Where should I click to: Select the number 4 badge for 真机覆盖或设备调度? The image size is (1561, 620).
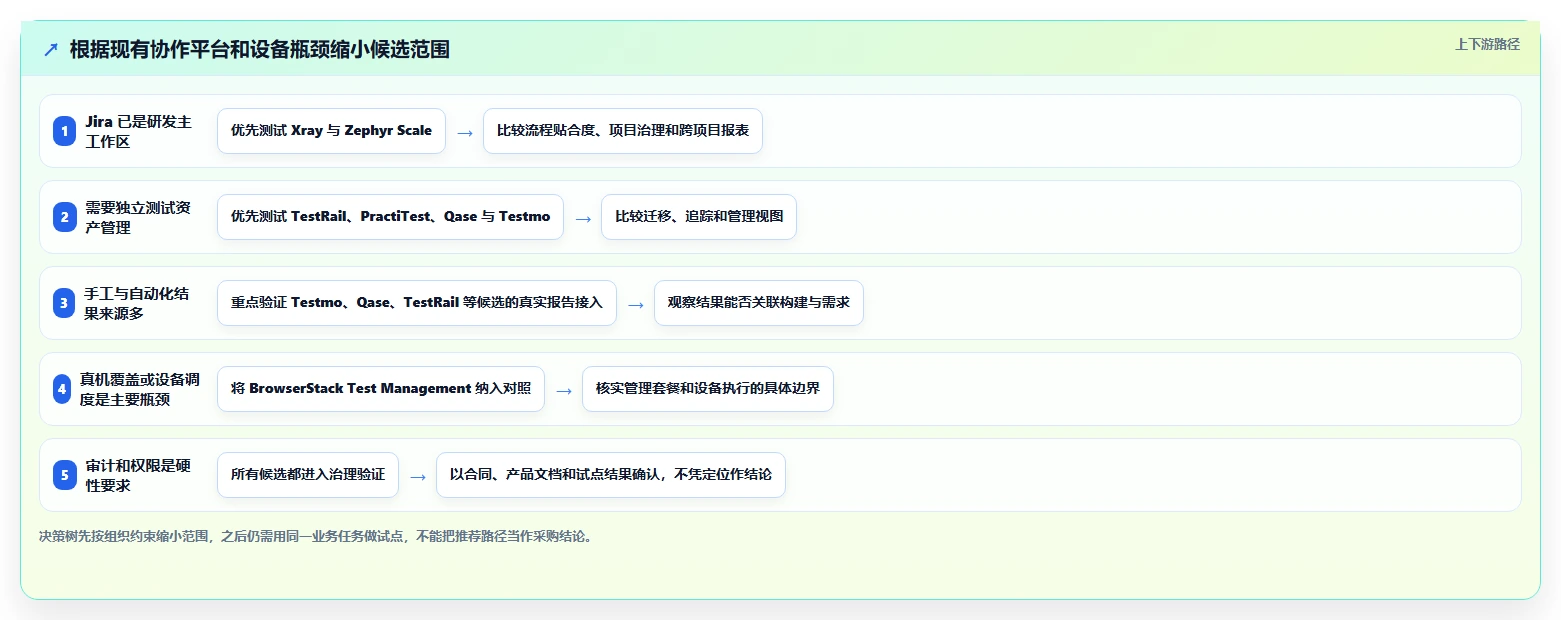click(x=62, y=389)
